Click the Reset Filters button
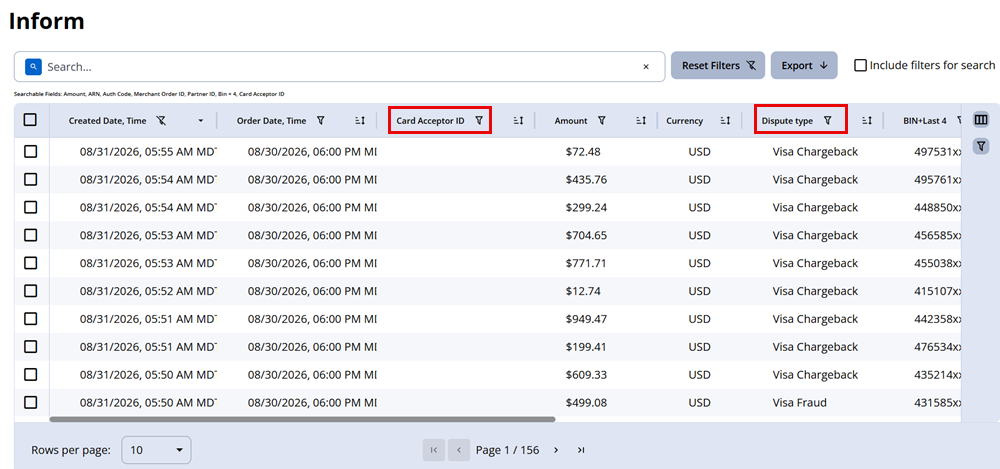This screenshot has height=469, width=1000. [717, 65]
